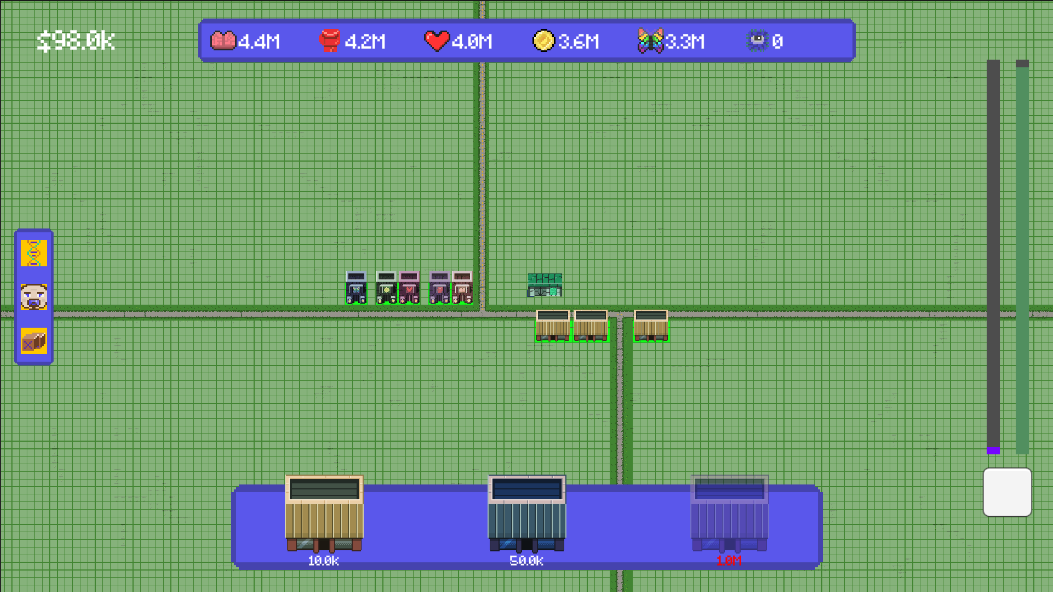Click the gray vertical progress bar
The width and height of the screenshot is (1053, 592).
[x=993, y=256]
